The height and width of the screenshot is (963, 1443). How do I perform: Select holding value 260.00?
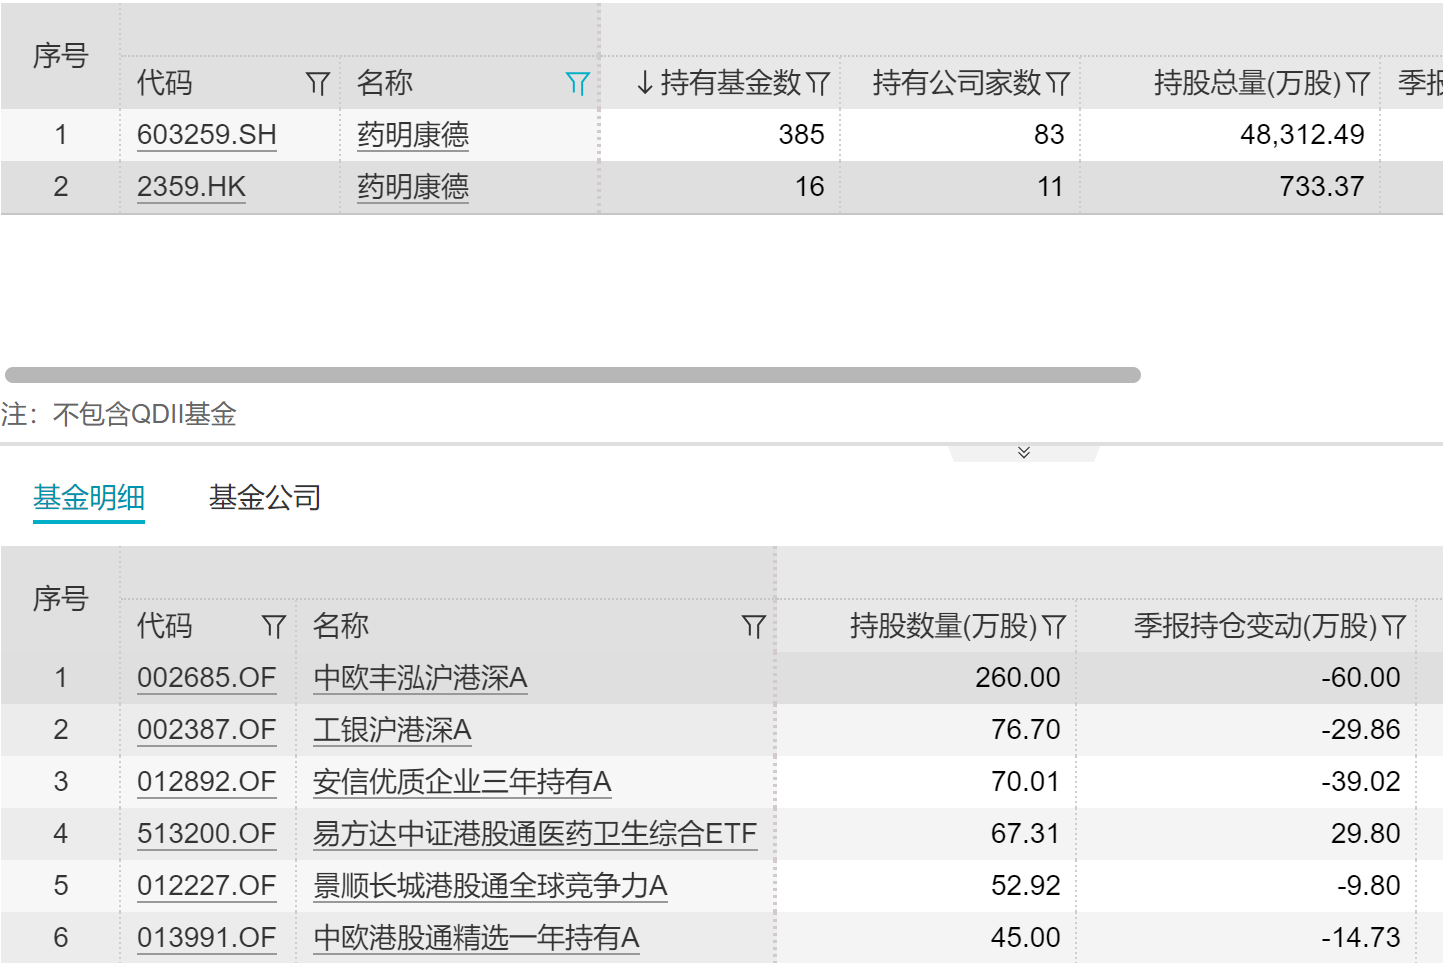[1018, 677]
